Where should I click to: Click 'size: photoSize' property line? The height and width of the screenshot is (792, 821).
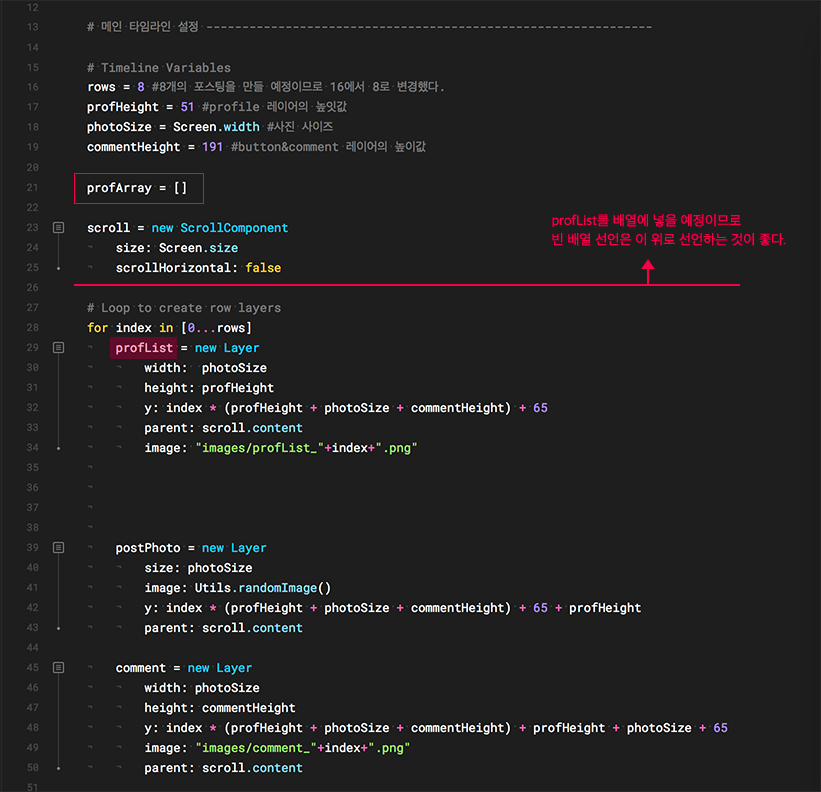(198, 568)
